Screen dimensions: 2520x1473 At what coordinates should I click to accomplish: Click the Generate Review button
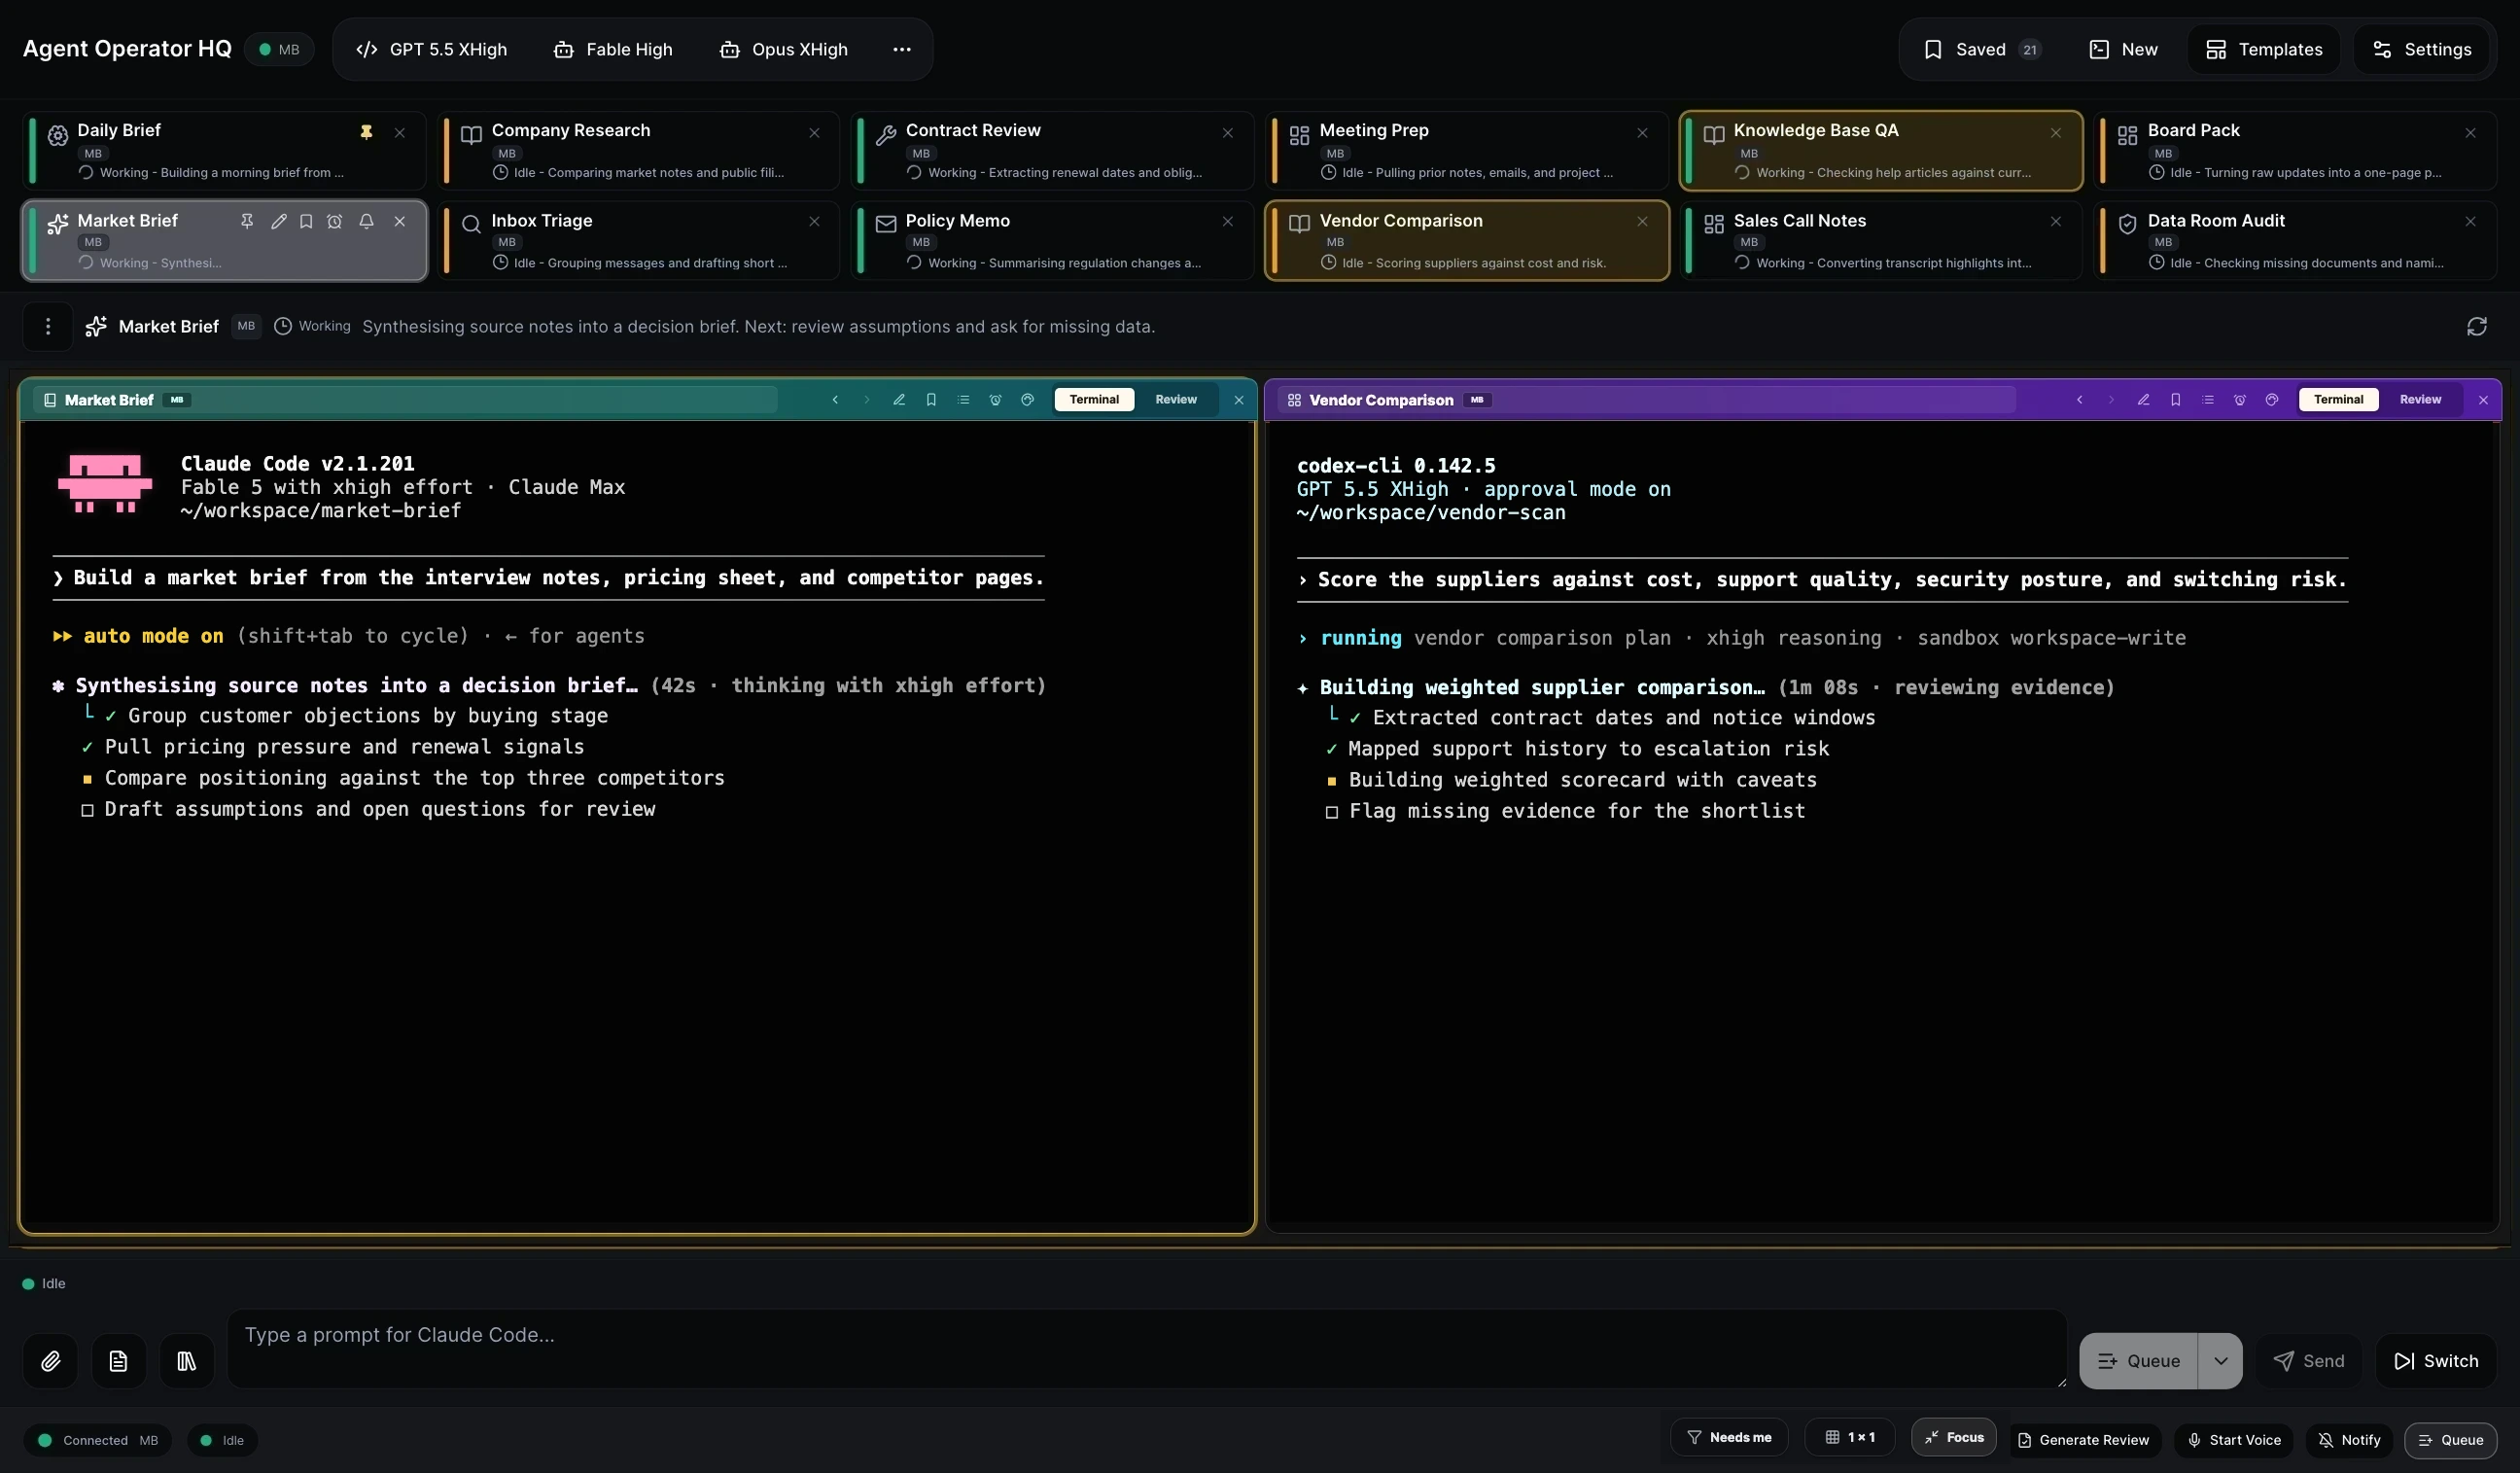pyautogui.click(x=2084, y=1440)
